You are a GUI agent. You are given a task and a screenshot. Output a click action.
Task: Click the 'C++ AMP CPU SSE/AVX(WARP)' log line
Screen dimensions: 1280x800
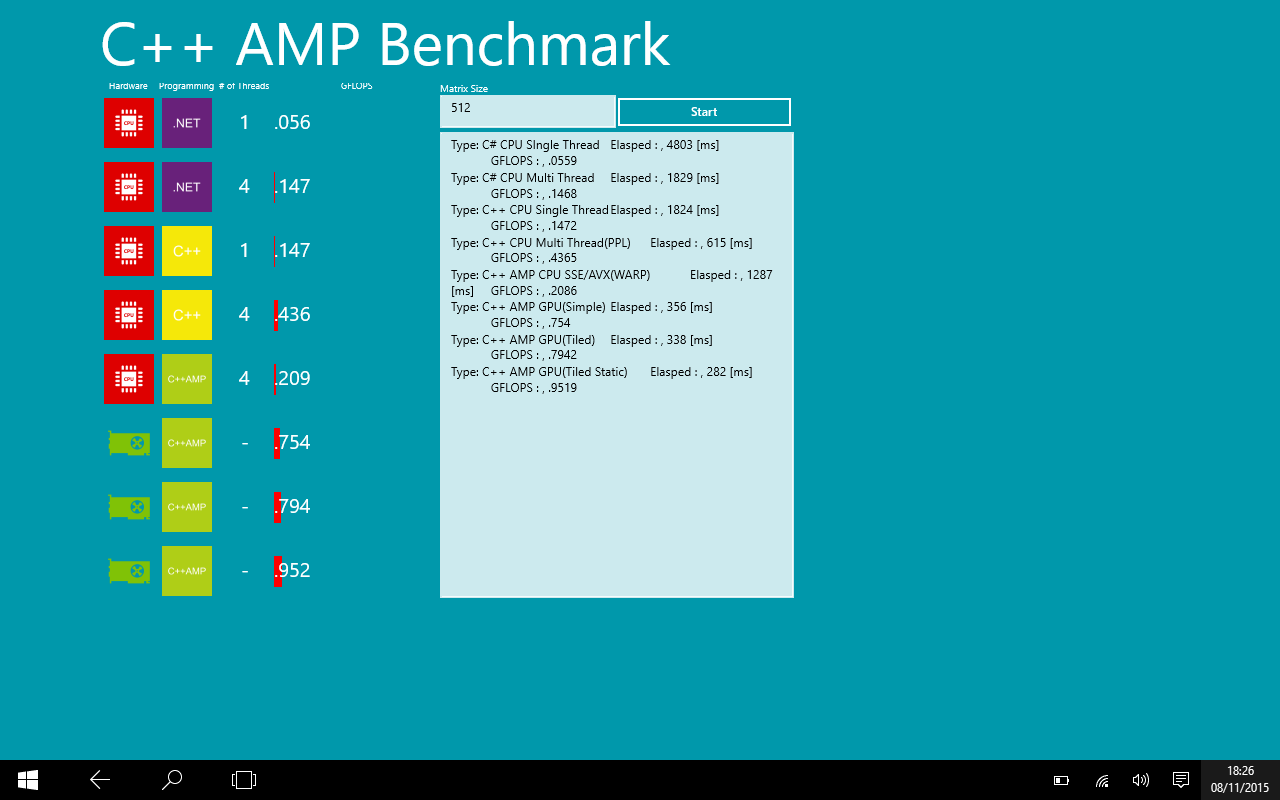[612, 275]
